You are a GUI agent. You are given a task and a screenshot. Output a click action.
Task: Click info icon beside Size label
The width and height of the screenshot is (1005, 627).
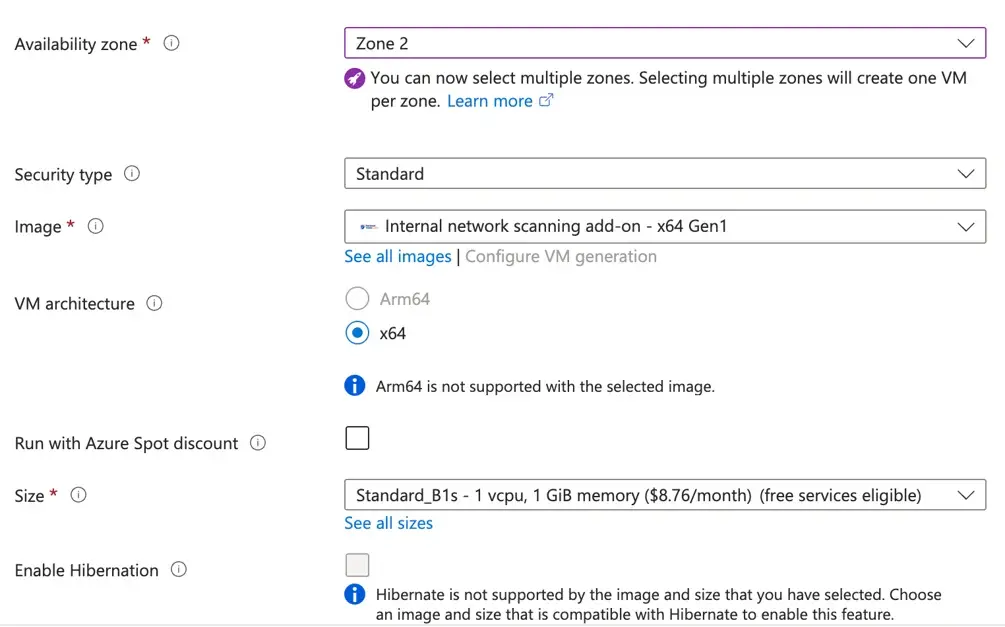coord(78,495)
